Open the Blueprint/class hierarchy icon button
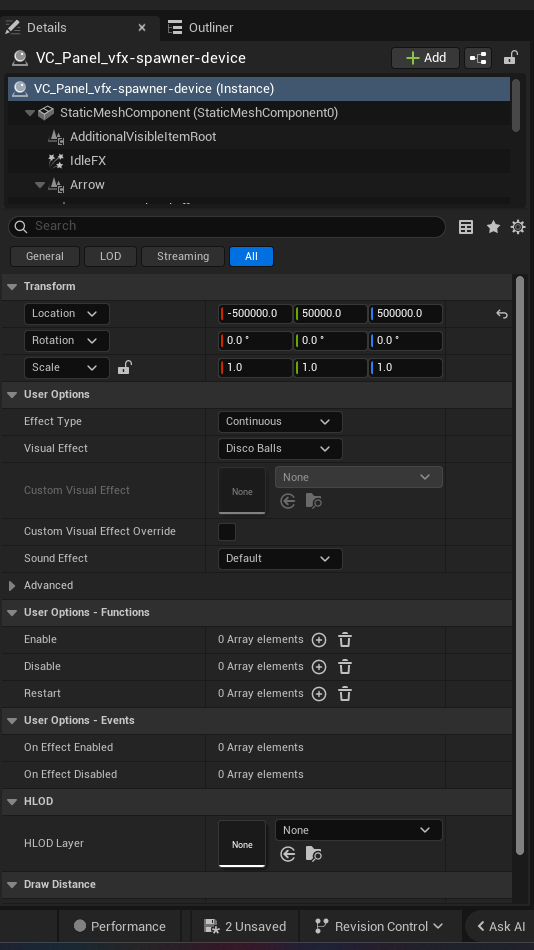This screenshot has height=950, width=534. [478, 58]
